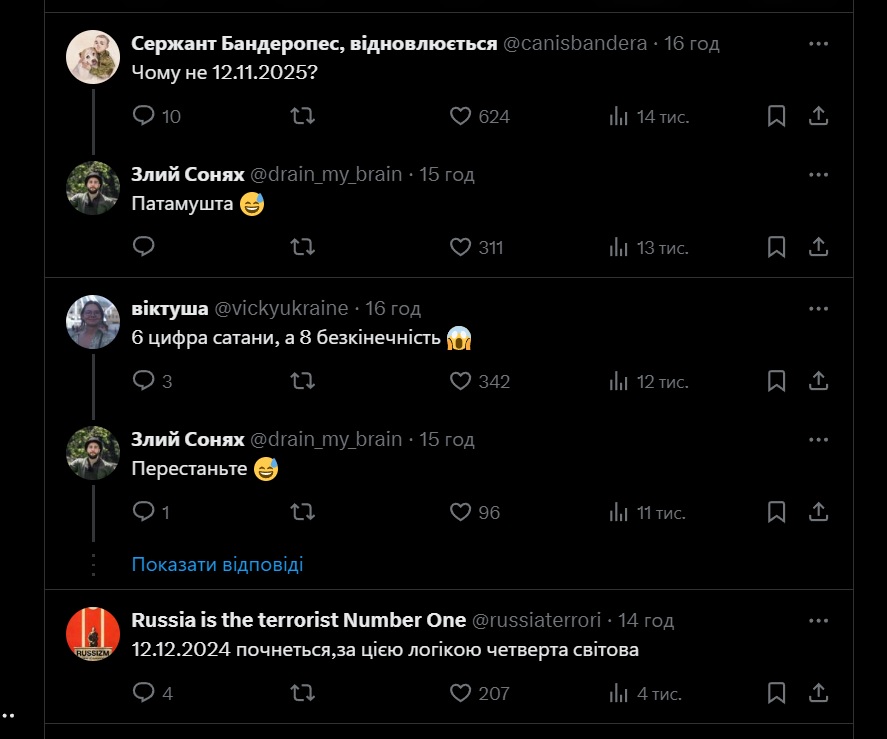Screen dimensions: 887x739
Task: View analytics of the "Патамушта" reply
Action: point(619,247)
